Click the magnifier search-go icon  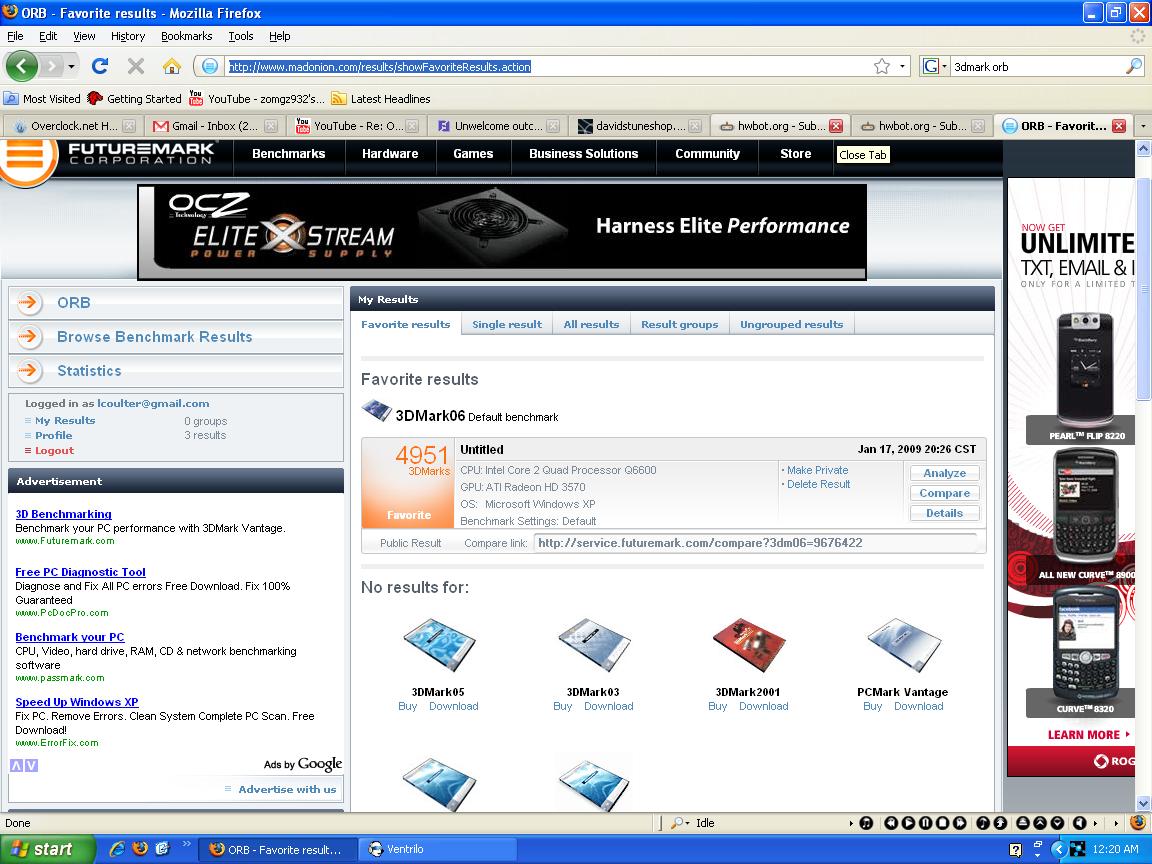pyautogui.click(x=1134, y=66)
